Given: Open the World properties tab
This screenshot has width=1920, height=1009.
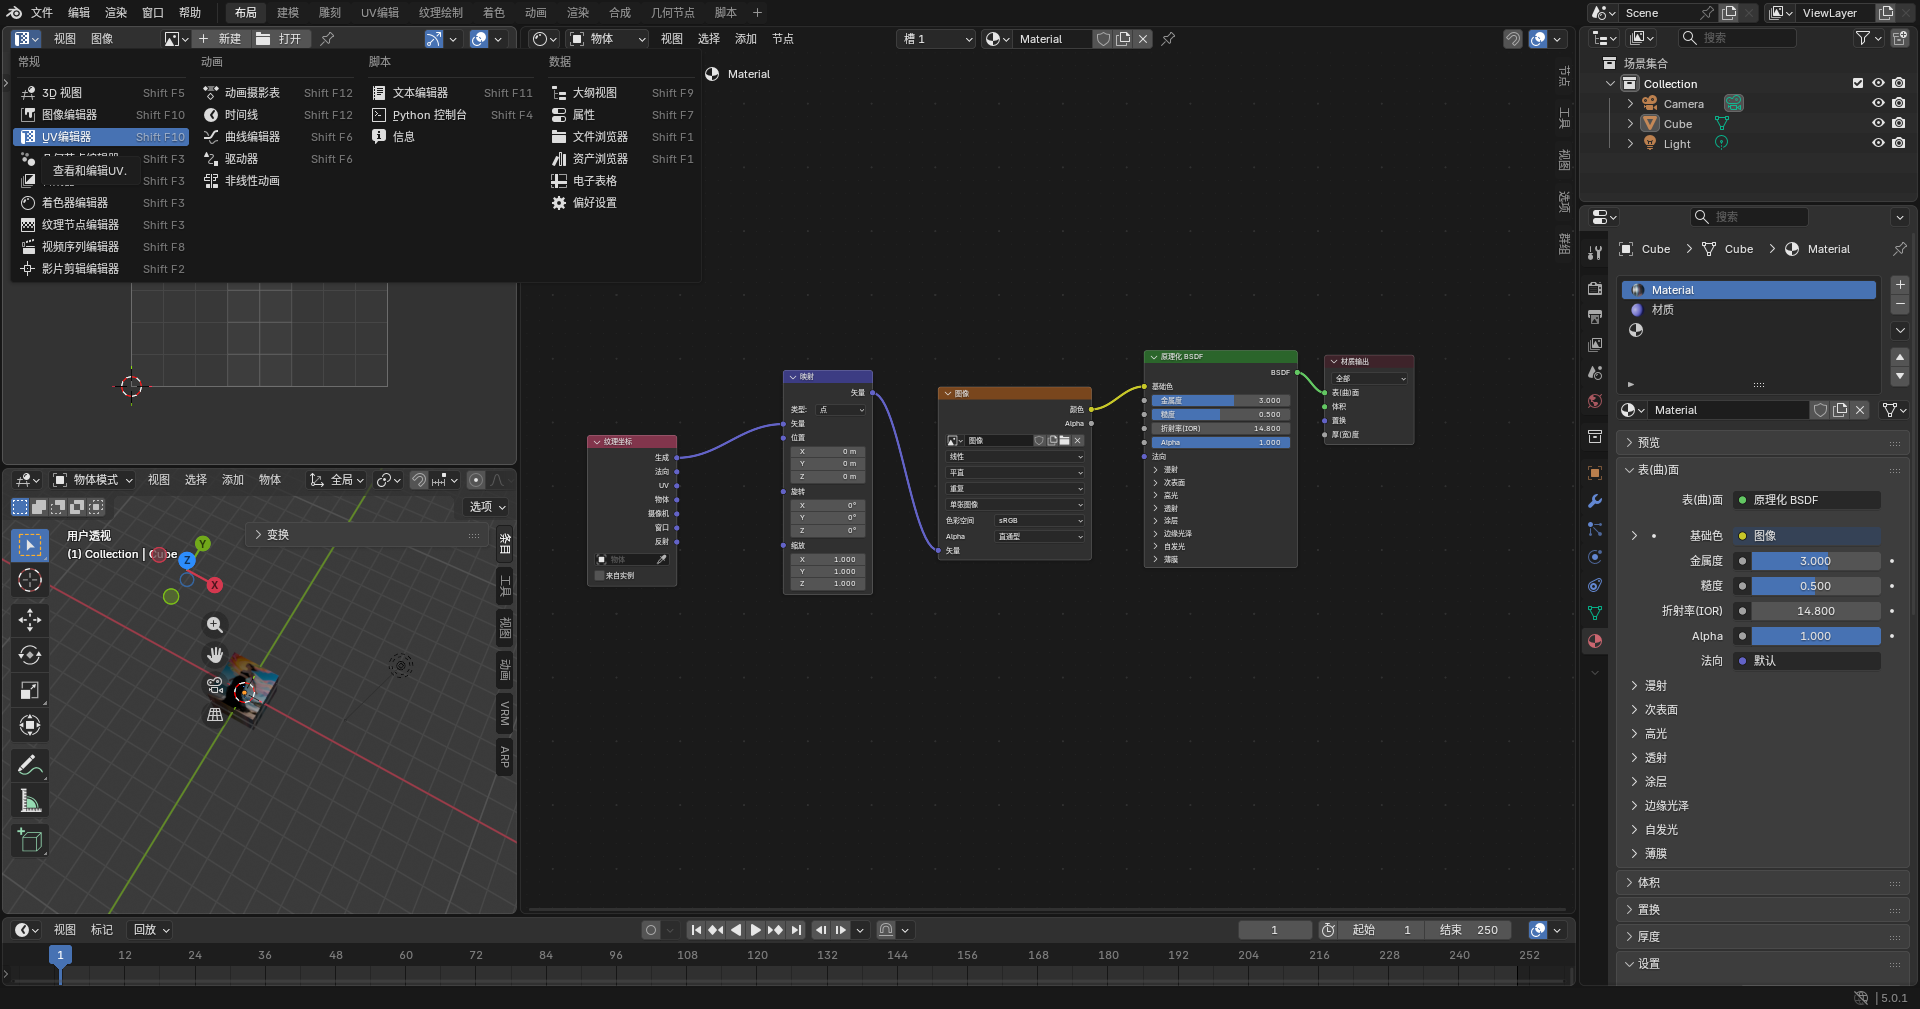Looking at the screenshot, I should coord(1595,401).
